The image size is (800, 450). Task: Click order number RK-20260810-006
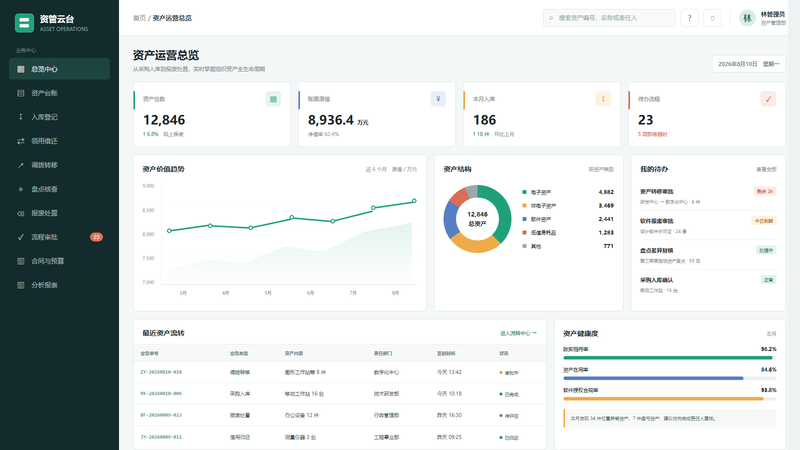click(x=161, y=394)
